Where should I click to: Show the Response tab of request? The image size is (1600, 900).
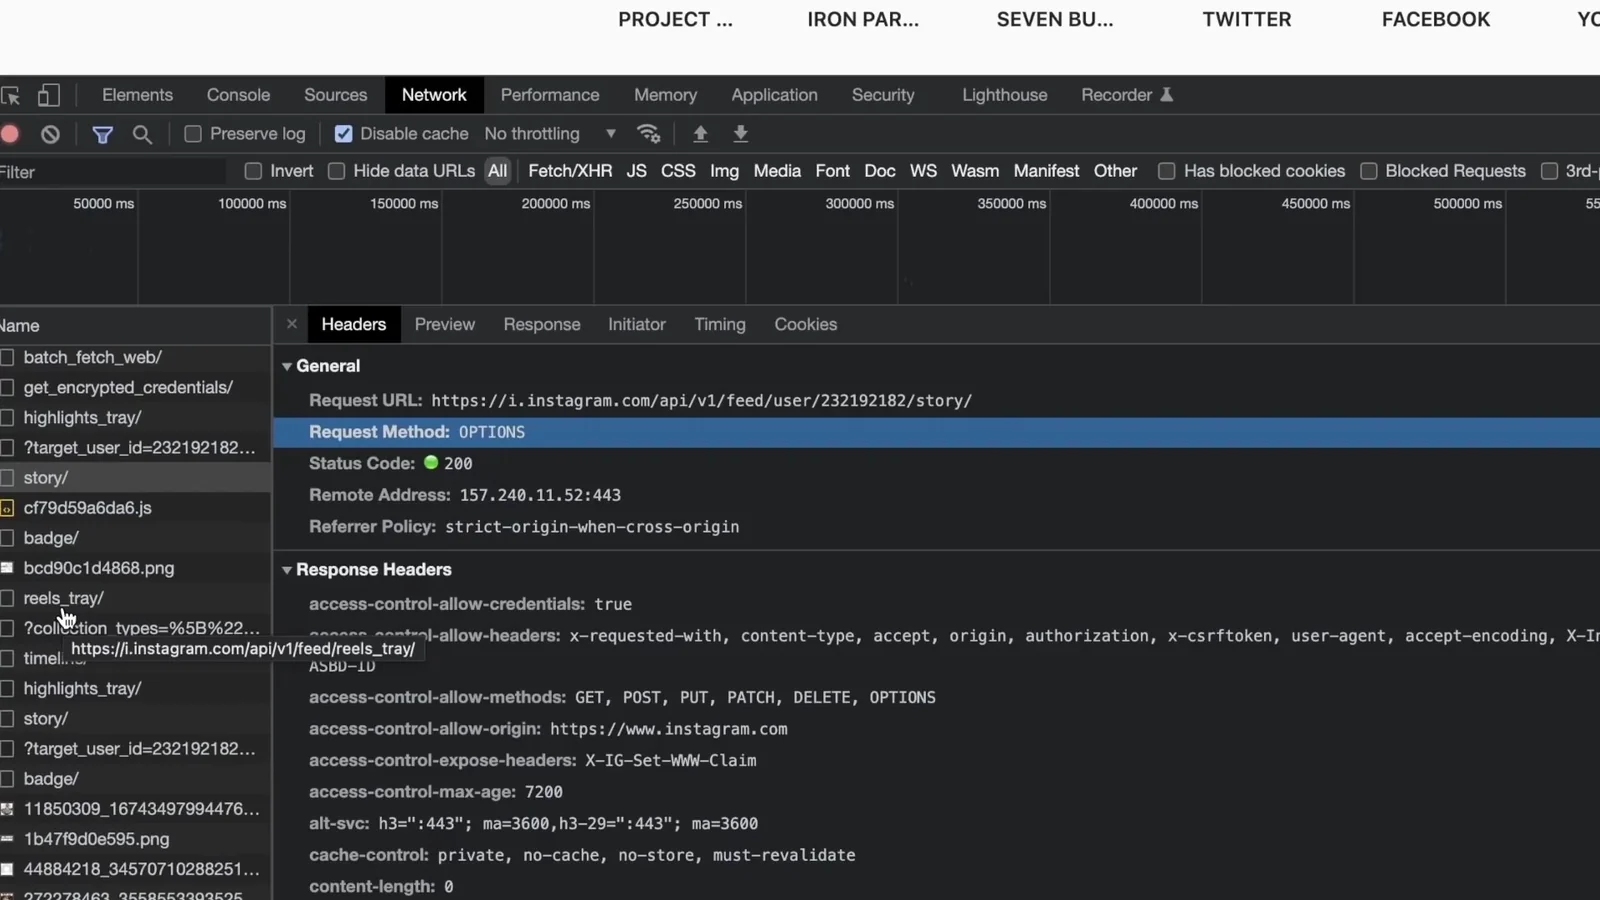(x=542, y=324)
